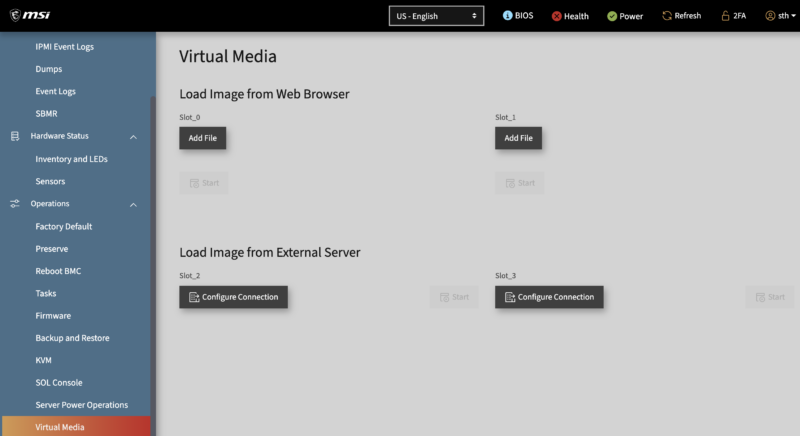Open Tasks in sidebar
Screen dimensions: 800x436
46,293
